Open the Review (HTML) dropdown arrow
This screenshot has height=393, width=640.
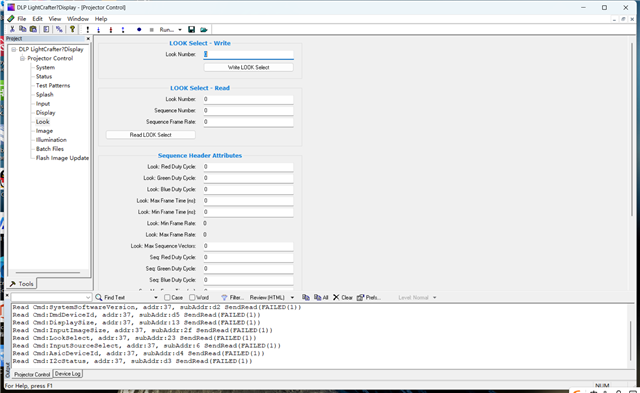(x=292, y=298)
